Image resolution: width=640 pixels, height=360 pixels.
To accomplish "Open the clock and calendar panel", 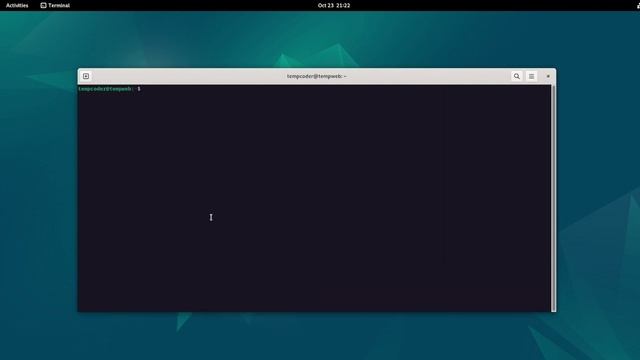I will pyautogui.click(x=333, y=5).
